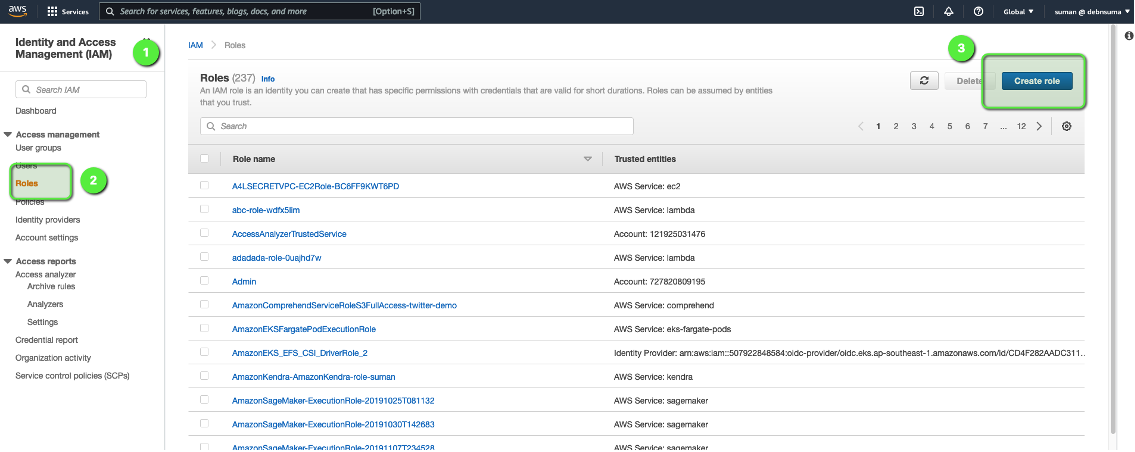Open the abc-role-wdfx5llm link

[x=266, y=210]
